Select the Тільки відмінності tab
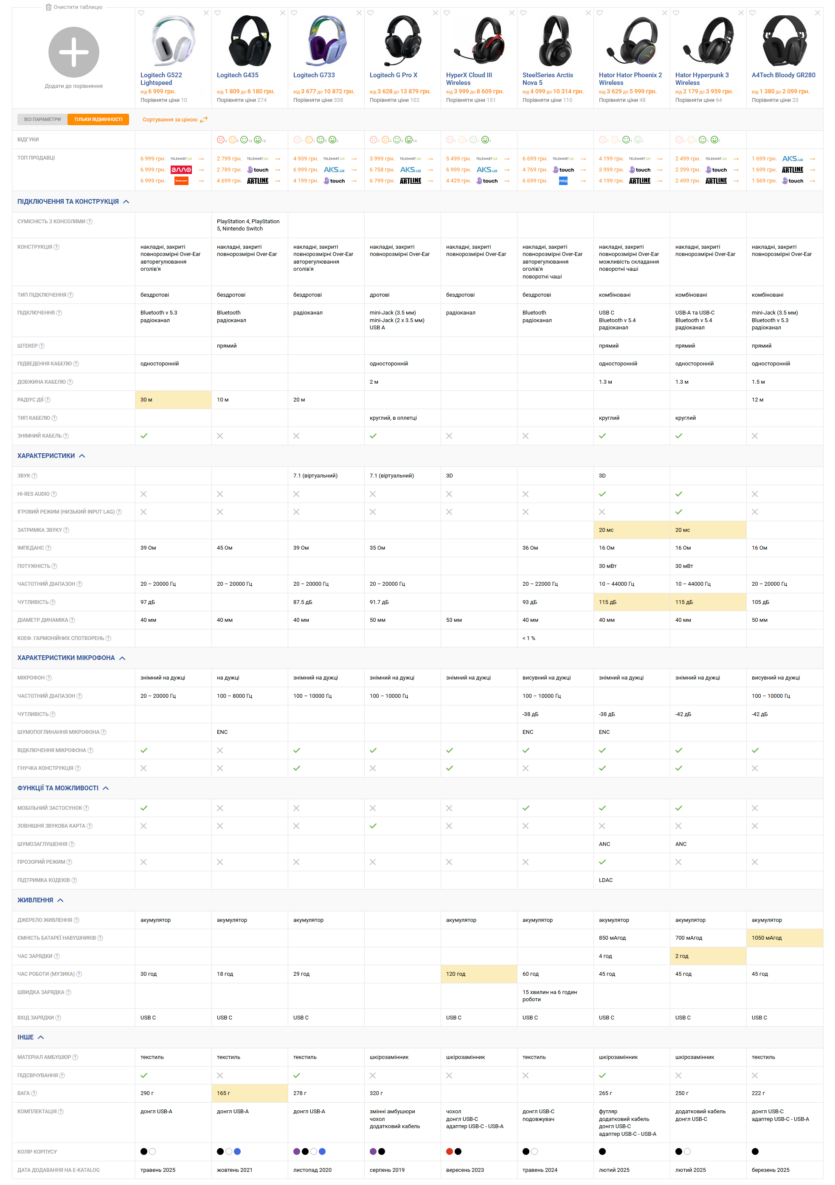Viewport: 835px width, 1185px height. [98, 119]
